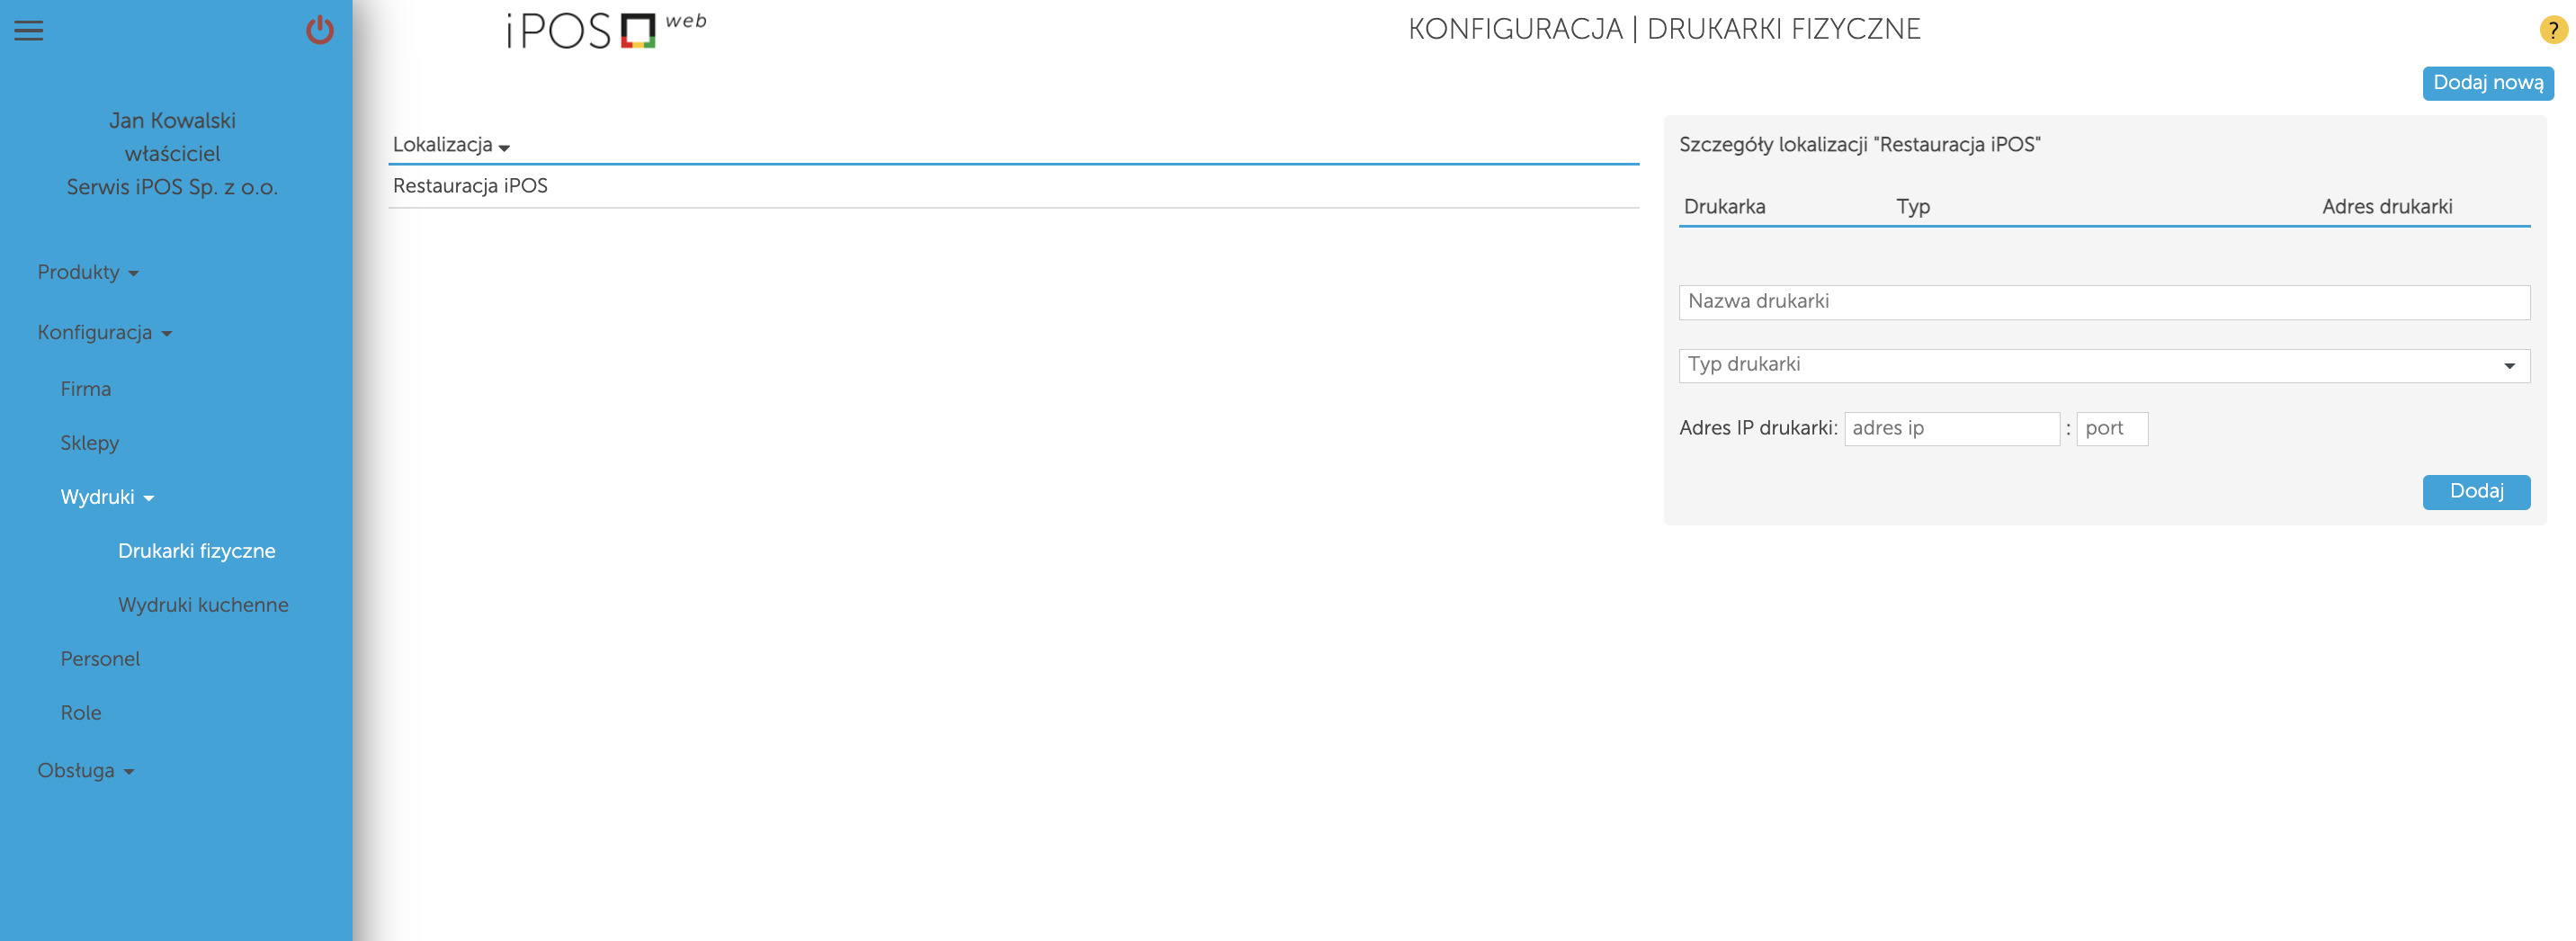Click the red power logout icon

click(x=319, y=30)
